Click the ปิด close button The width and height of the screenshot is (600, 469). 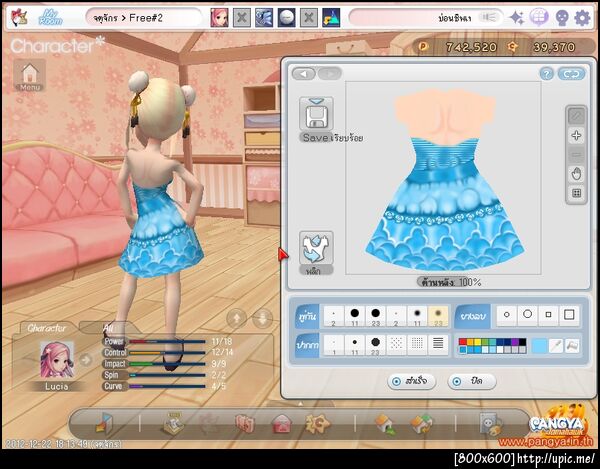(471, 381)
